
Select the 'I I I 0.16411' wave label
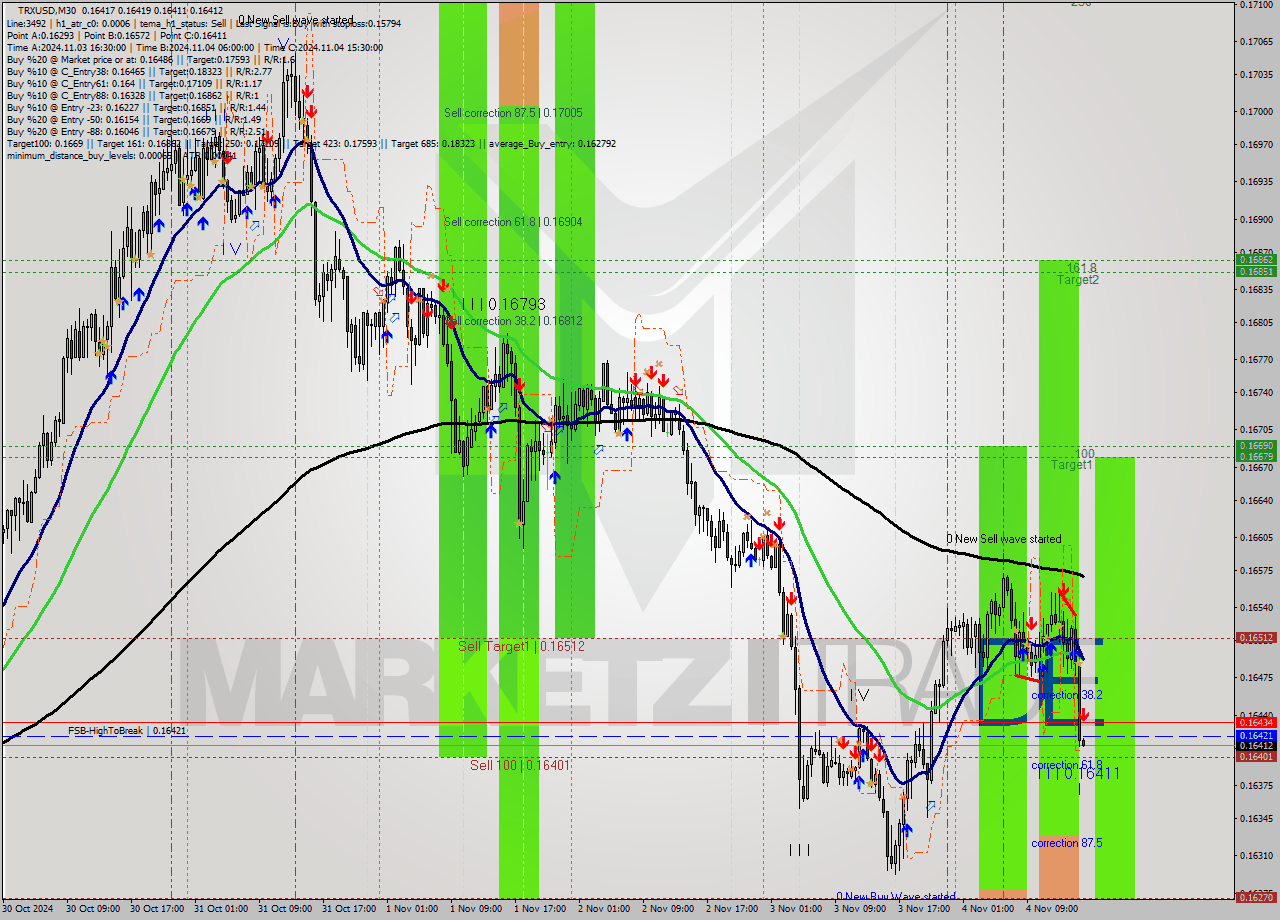[x=1077, y=774]
